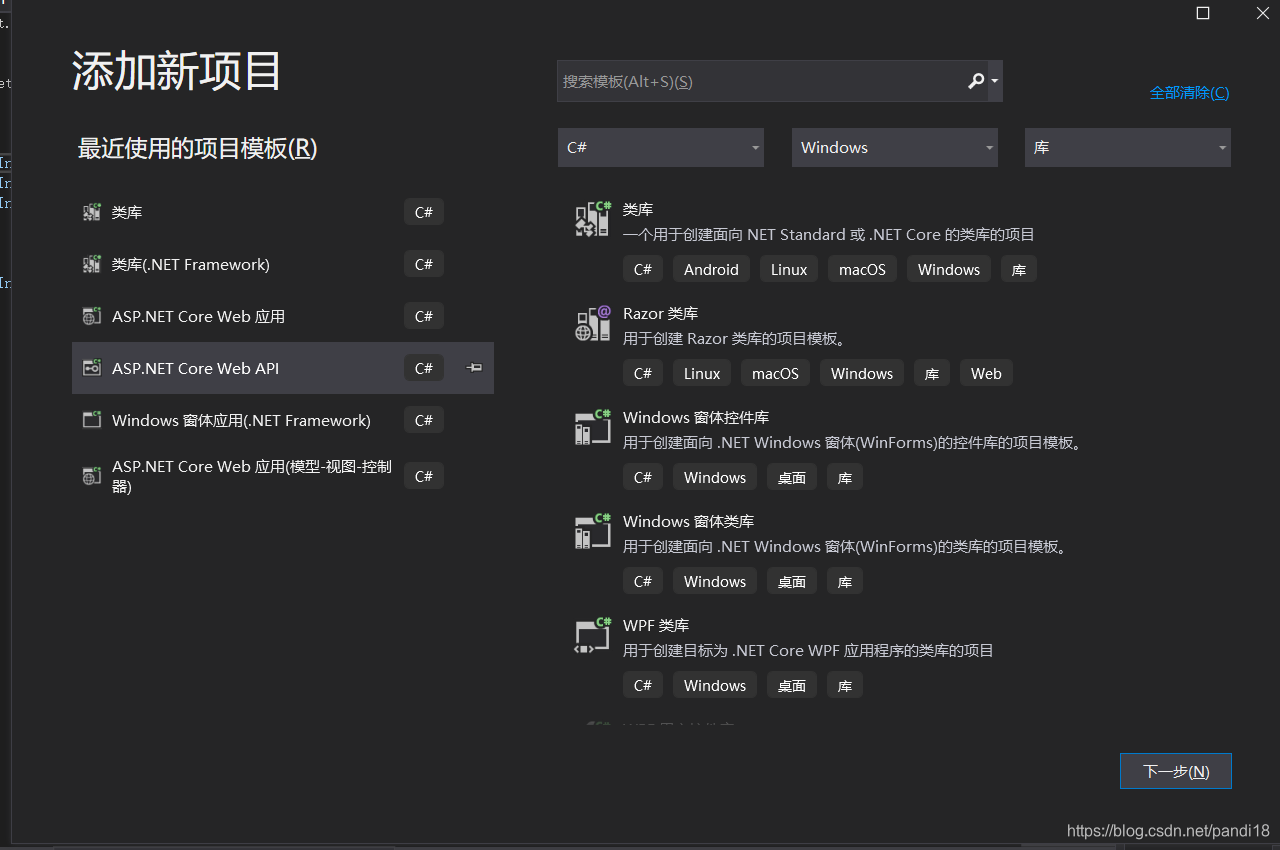Click the ASP.NET Core Web 应用 globe icon
The image size is (1280, 850).
pos(92,316)
